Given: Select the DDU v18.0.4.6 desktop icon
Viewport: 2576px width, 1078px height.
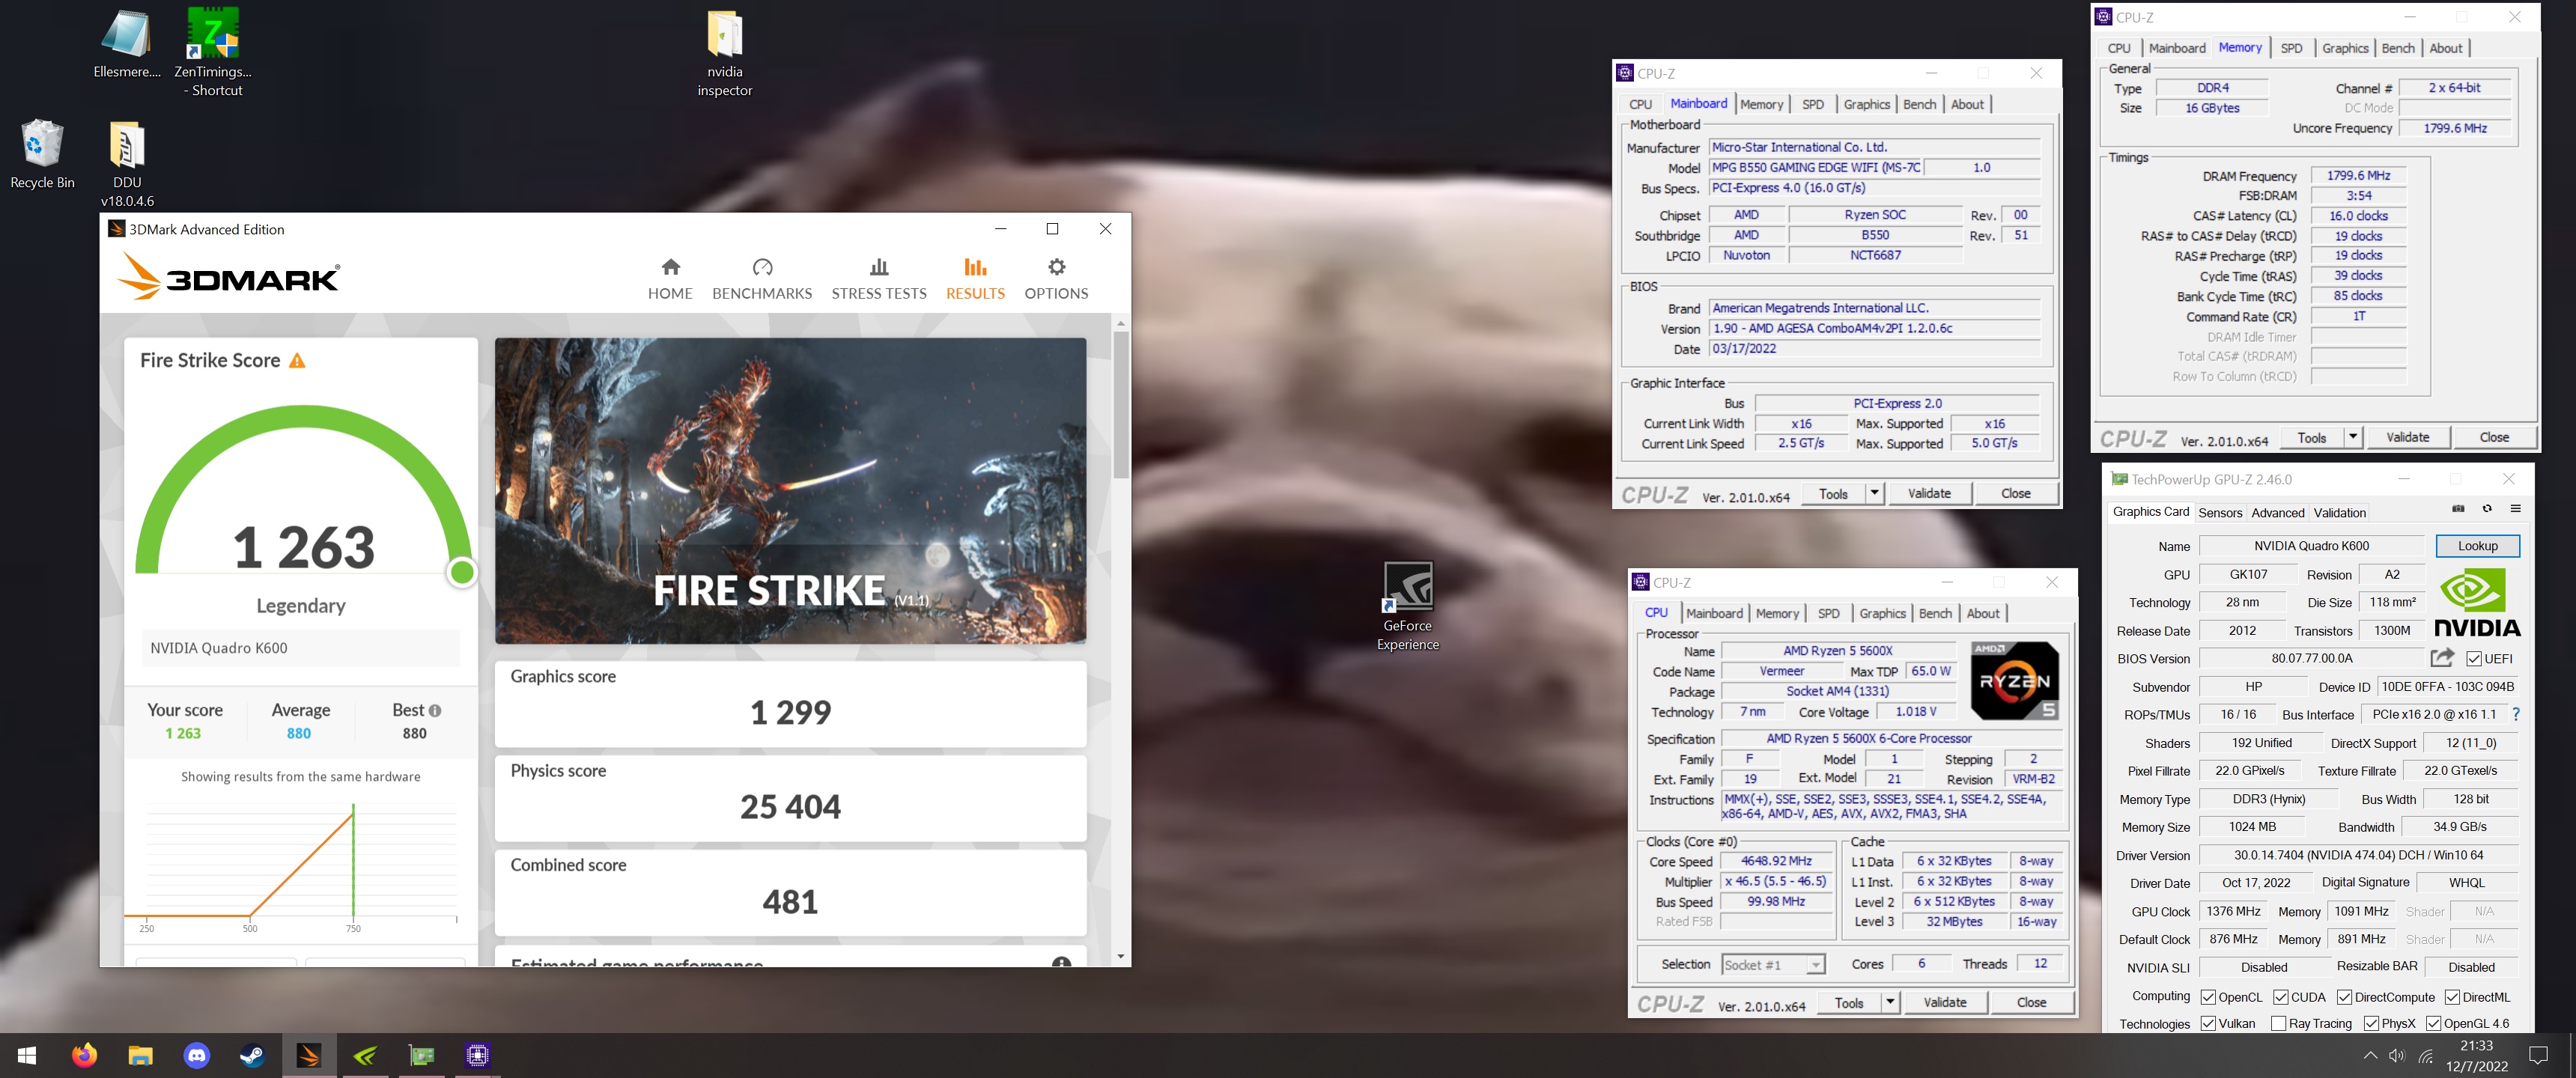Looking at the screenshot, I should [127, 164].
